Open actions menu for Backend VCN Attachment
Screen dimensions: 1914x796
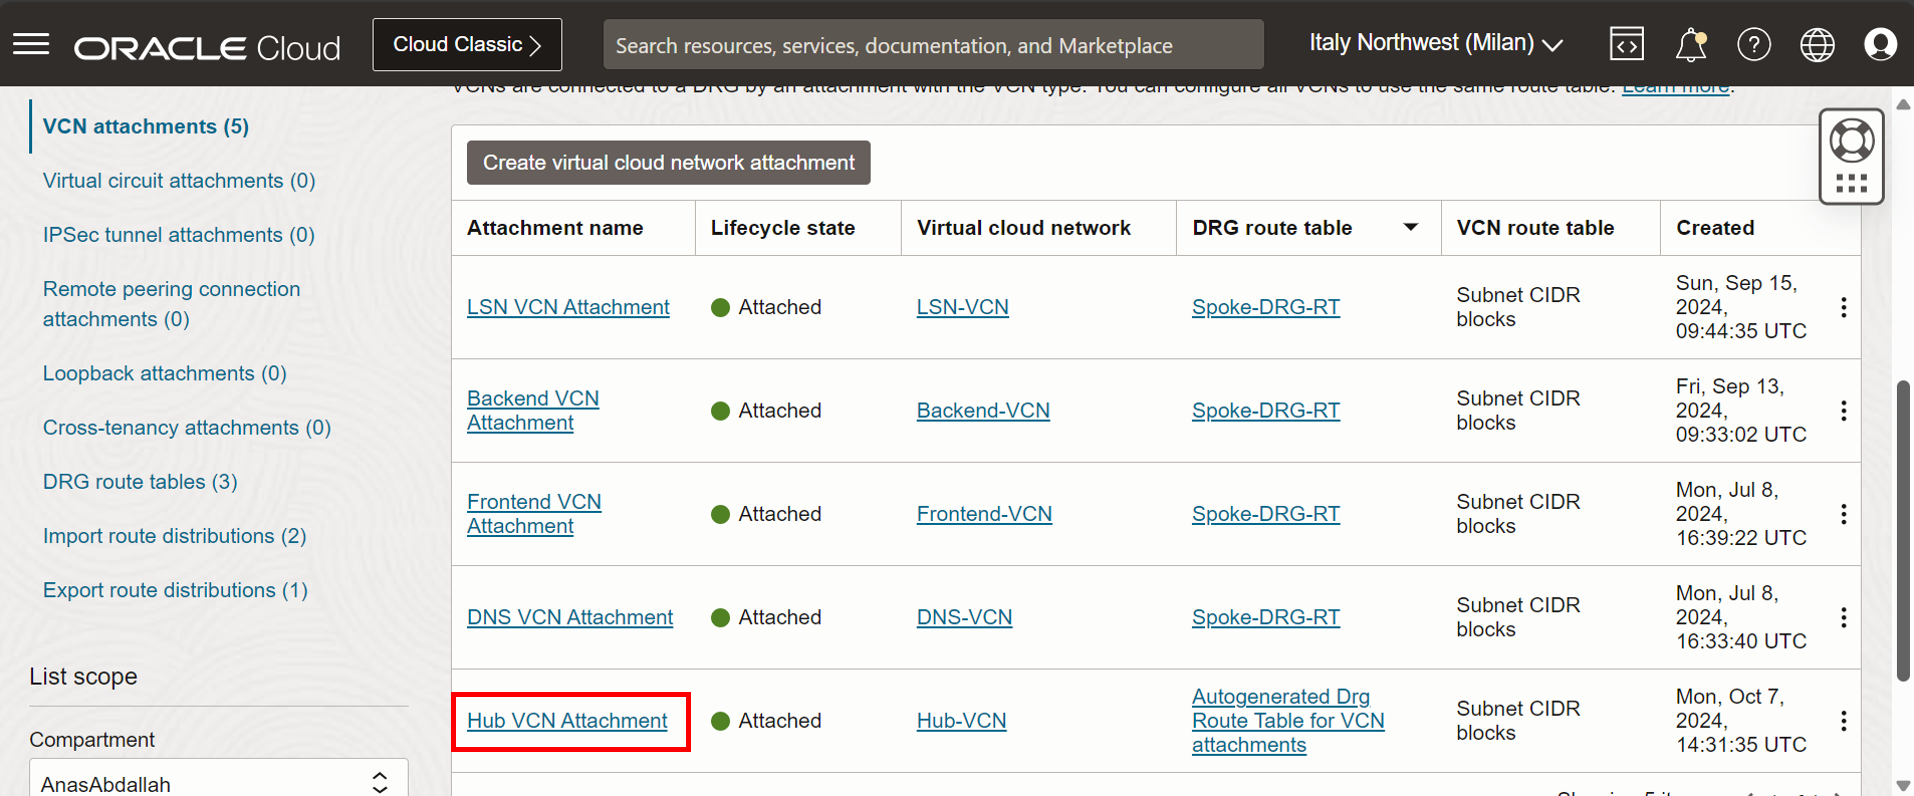(1844, 411)
